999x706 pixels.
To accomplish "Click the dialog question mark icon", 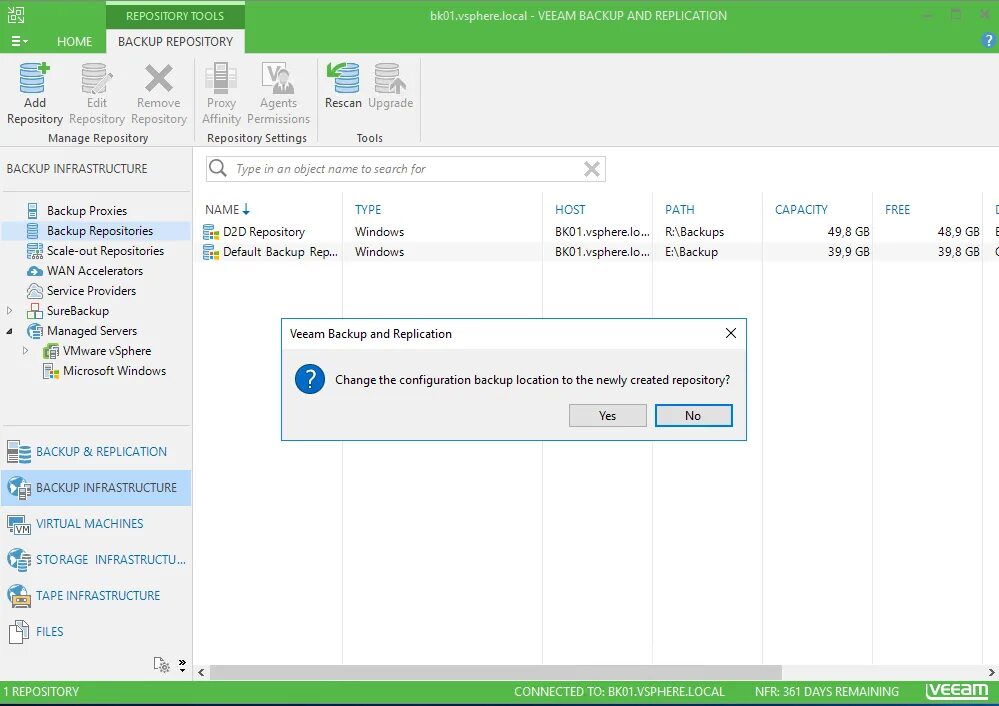I will pyautogui.click(x=310, y=379).
